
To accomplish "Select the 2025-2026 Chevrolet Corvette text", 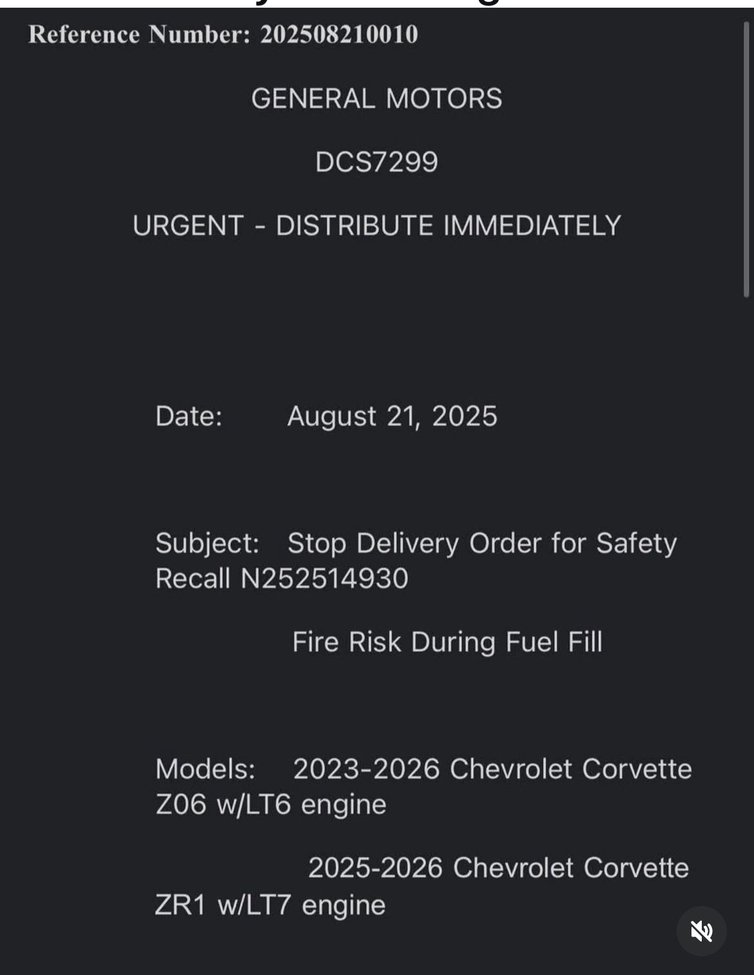I will coord(499,868).
